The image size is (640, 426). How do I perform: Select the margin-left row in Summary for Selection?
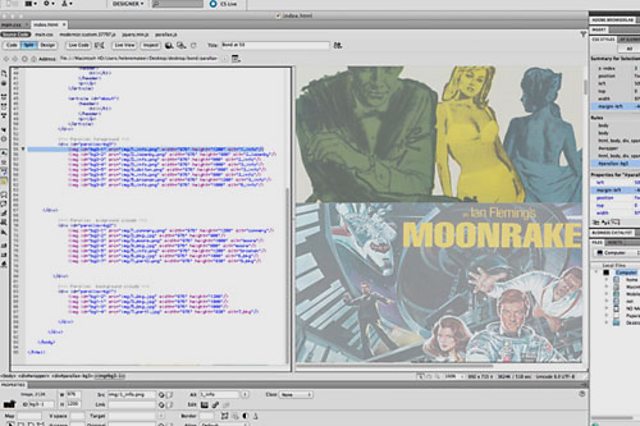616,106
